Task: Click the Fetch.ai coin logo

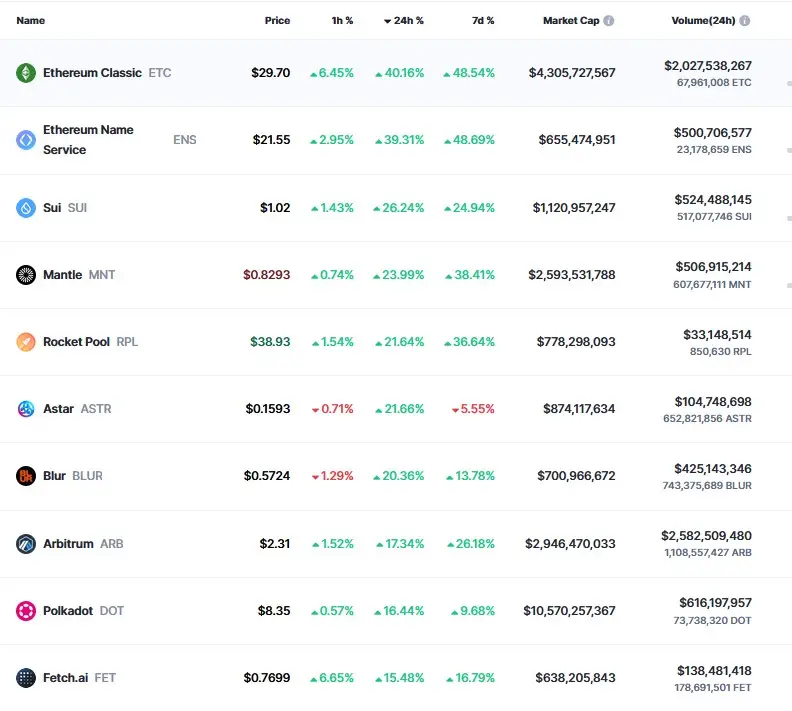Action: coord(26,678)
